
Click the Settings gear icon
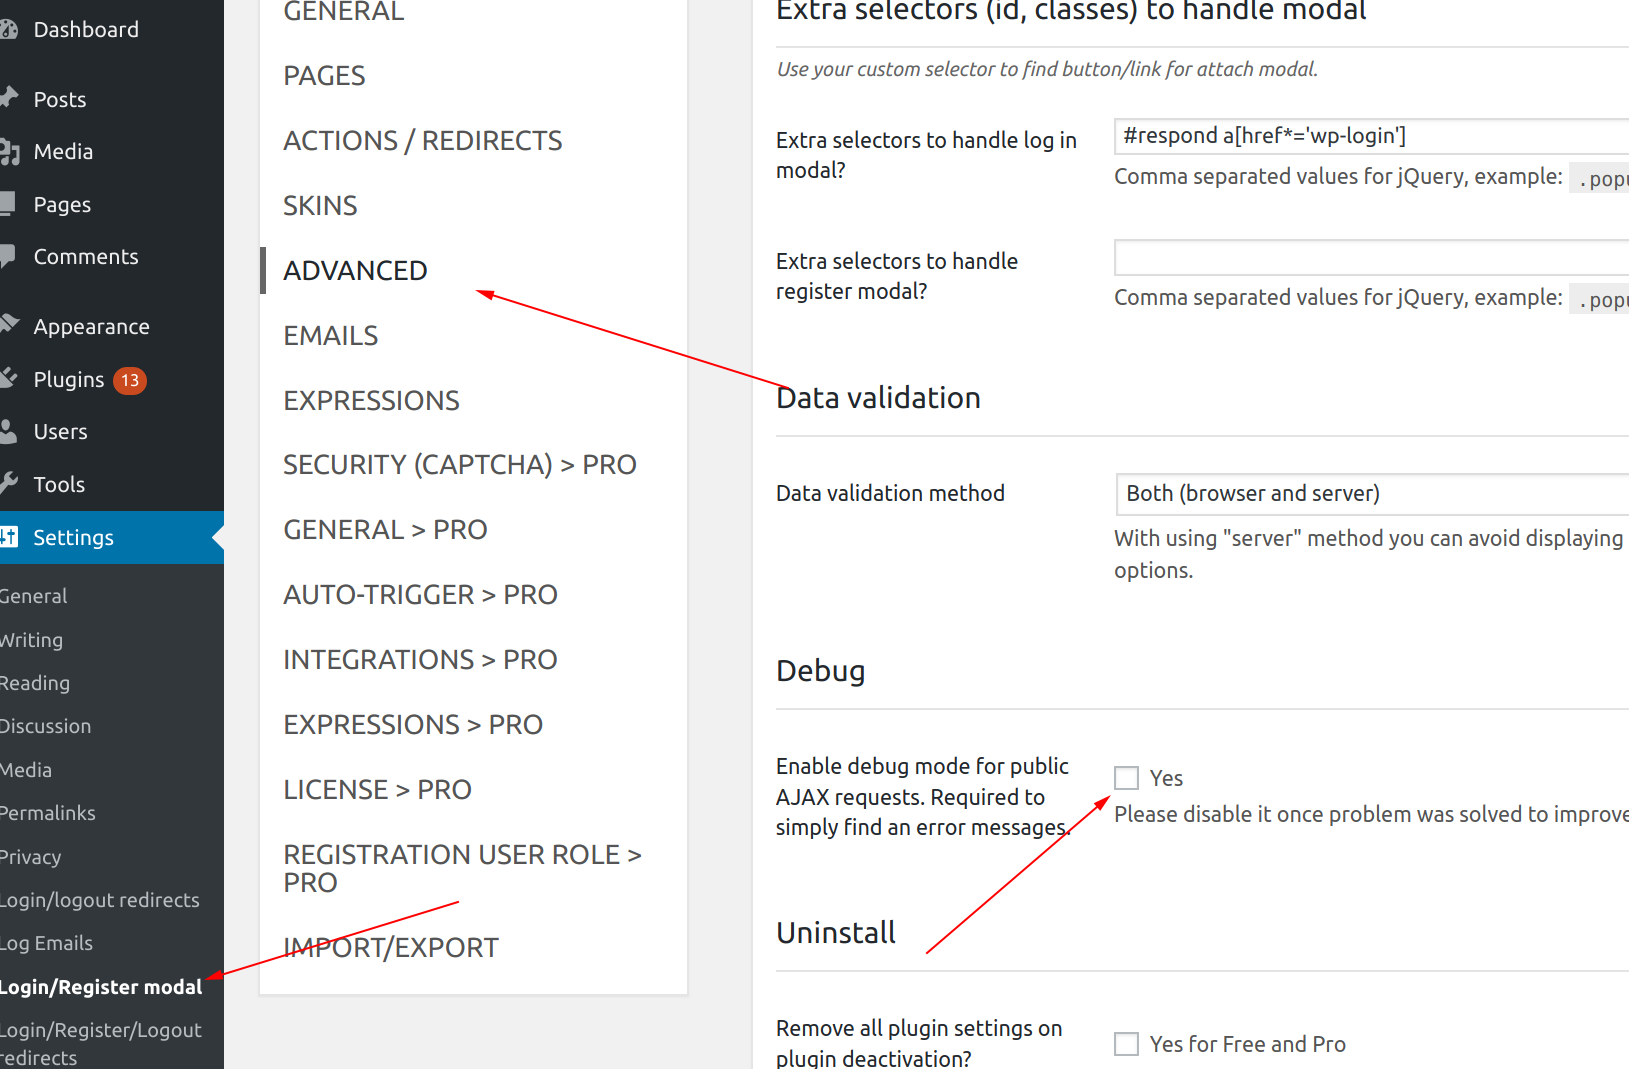pos(10,537)
